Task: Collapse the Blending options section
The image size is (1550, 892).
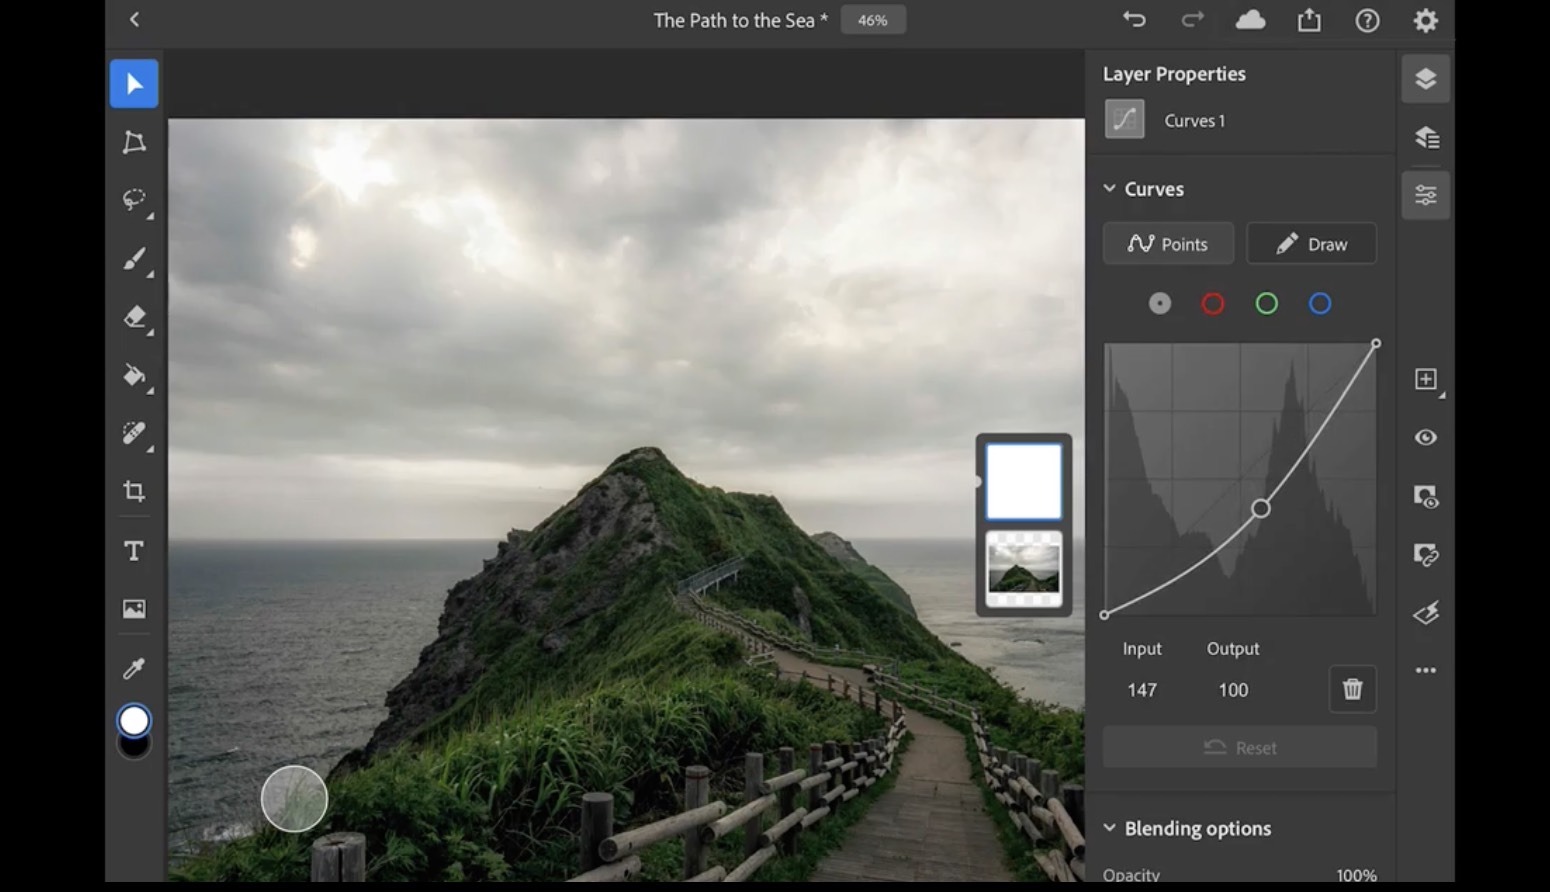Action: 1109,827
